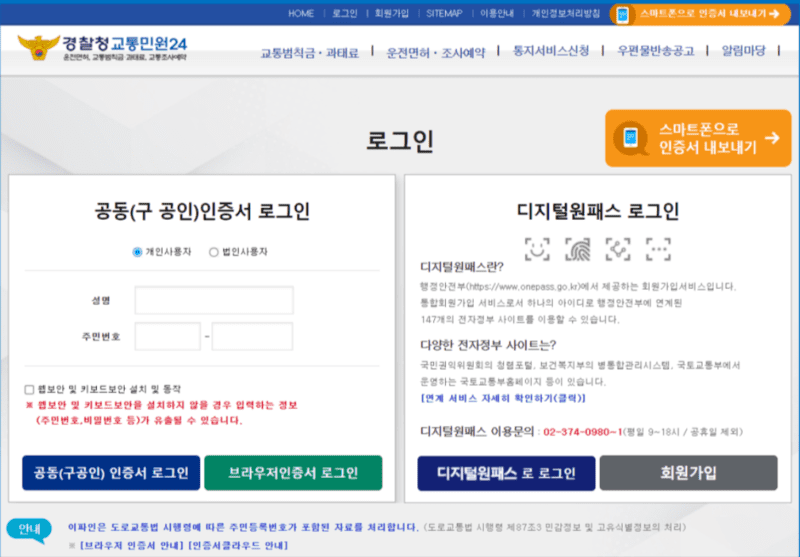Open 연계 서비스 자세히 확인하기 link
800x557 pixels.
[503, 398]
